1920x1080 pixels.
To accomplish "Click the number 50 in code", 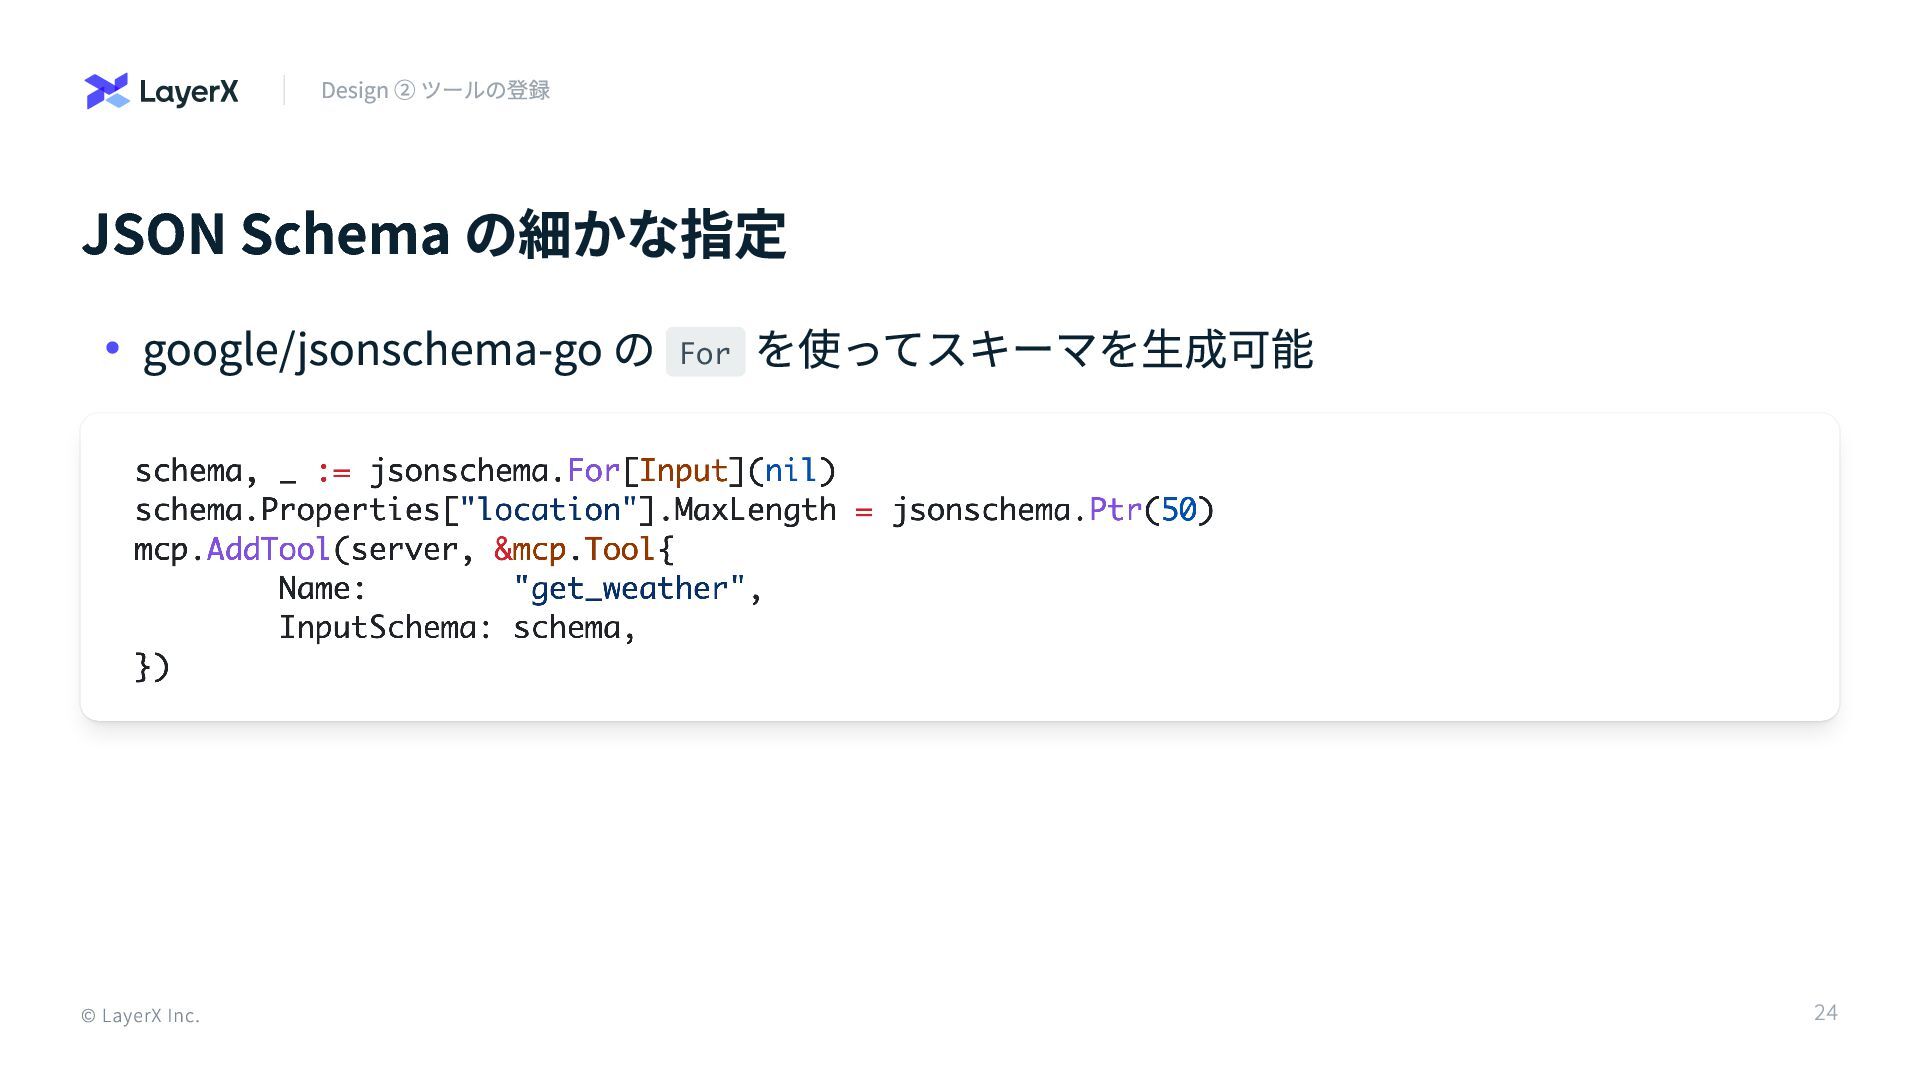I will (x=1179, y=510).
